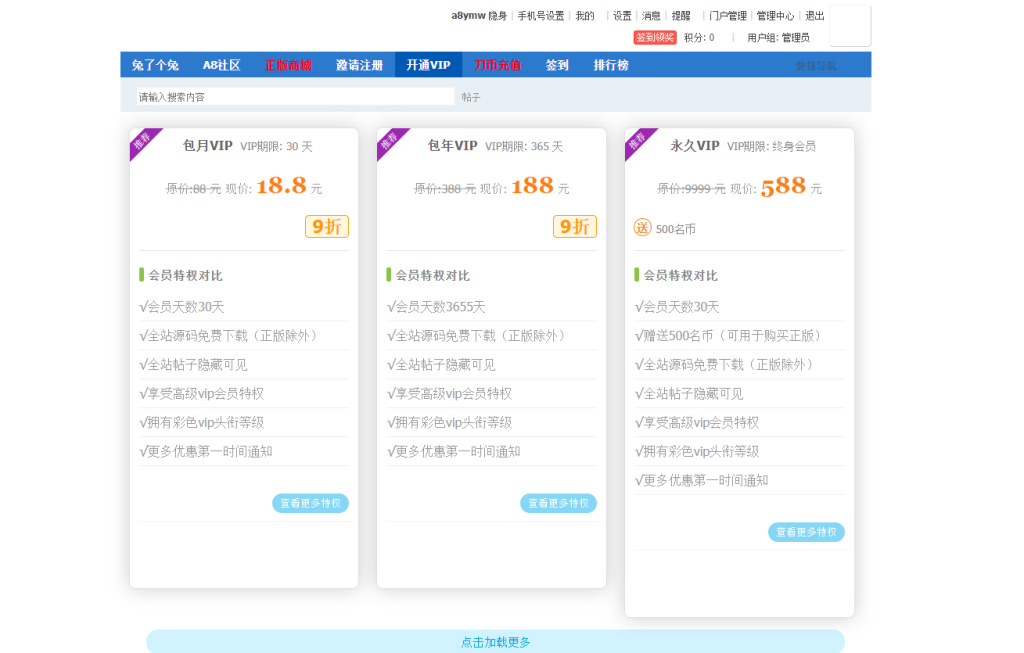This screenshot has height=653, width=1024.
Task: Click the 9折 discount badge on 包年VIP
Action: (x=575, y=227)
